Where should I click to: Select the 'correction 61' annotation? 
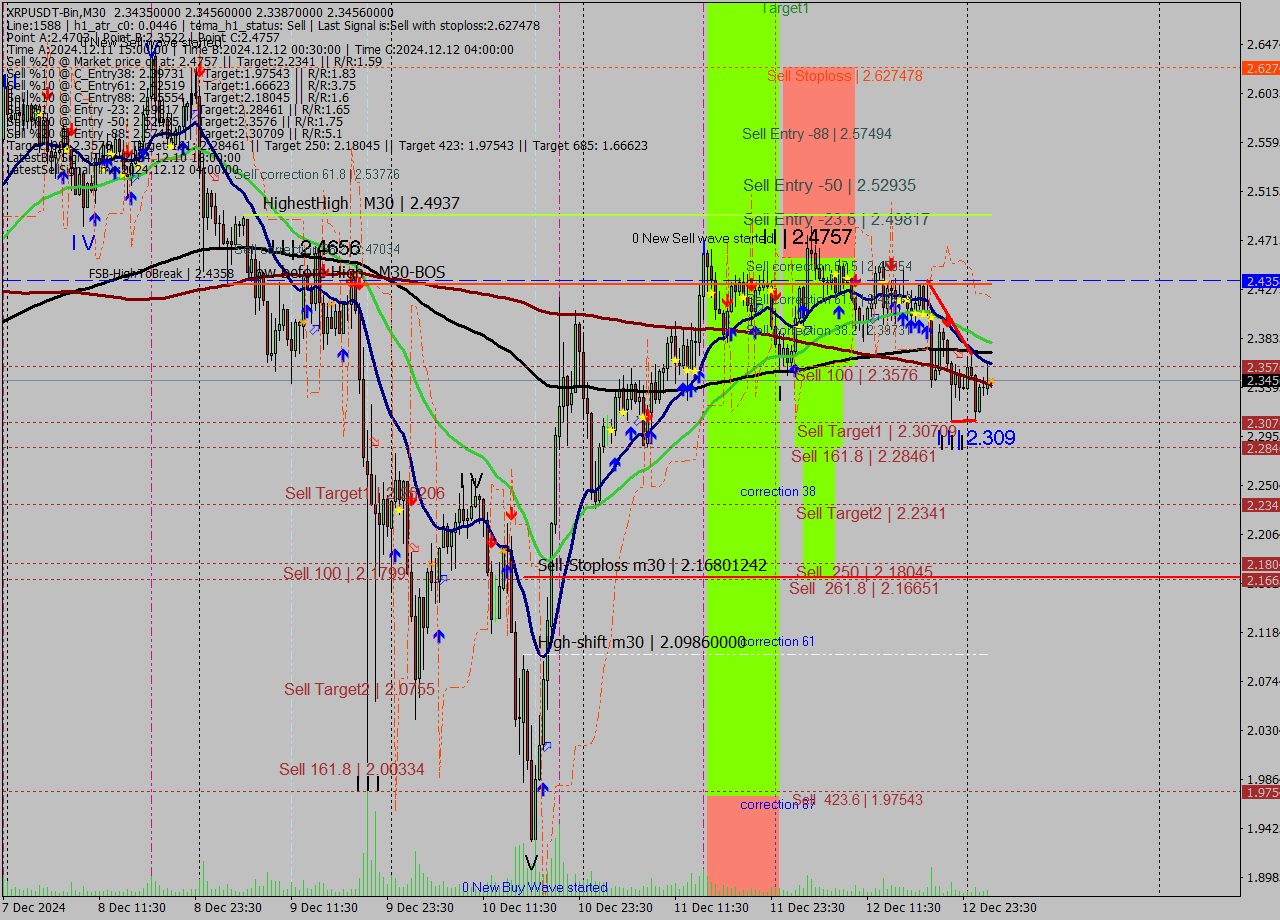click(x=778, y=642)
